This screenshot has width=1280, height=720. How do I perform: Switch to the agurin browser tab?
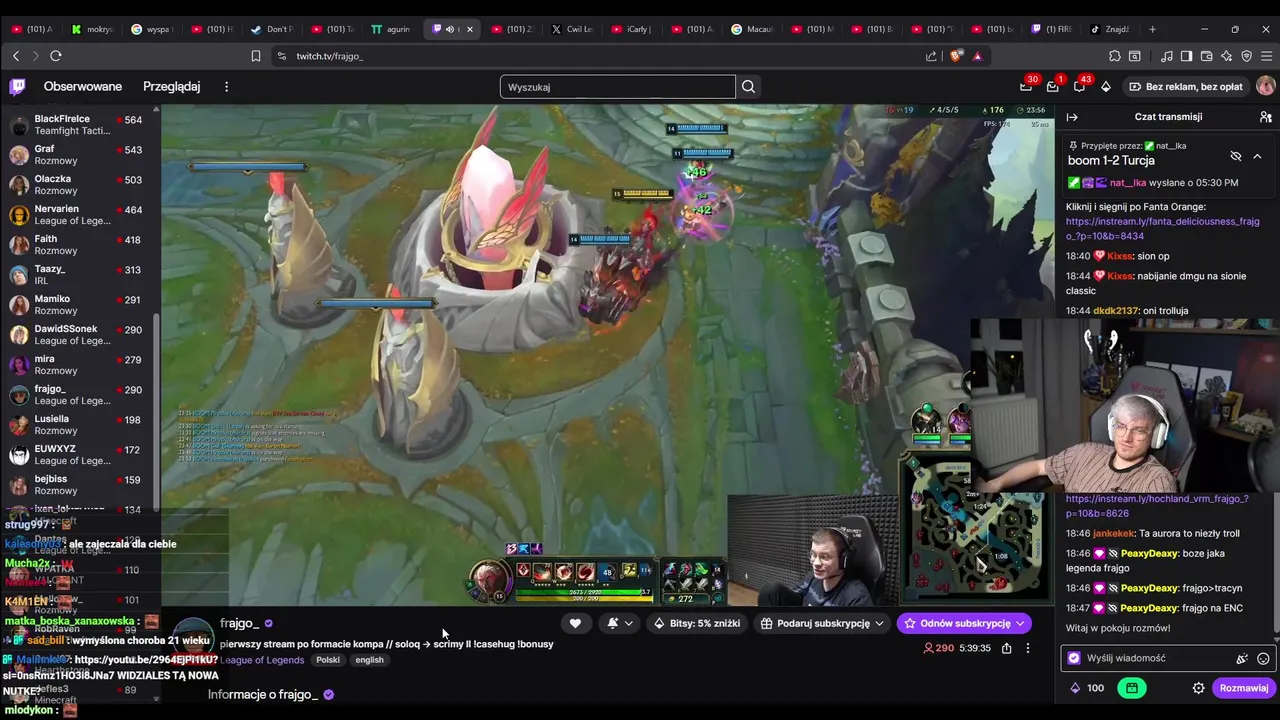pos(391,29)
